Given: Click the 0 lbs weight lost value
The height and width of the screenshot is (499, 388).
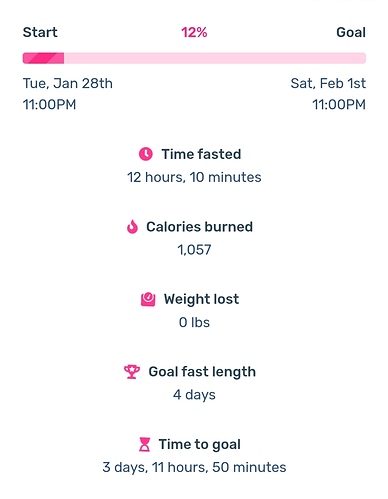Looking at the screenshot, I should (194, 322).
